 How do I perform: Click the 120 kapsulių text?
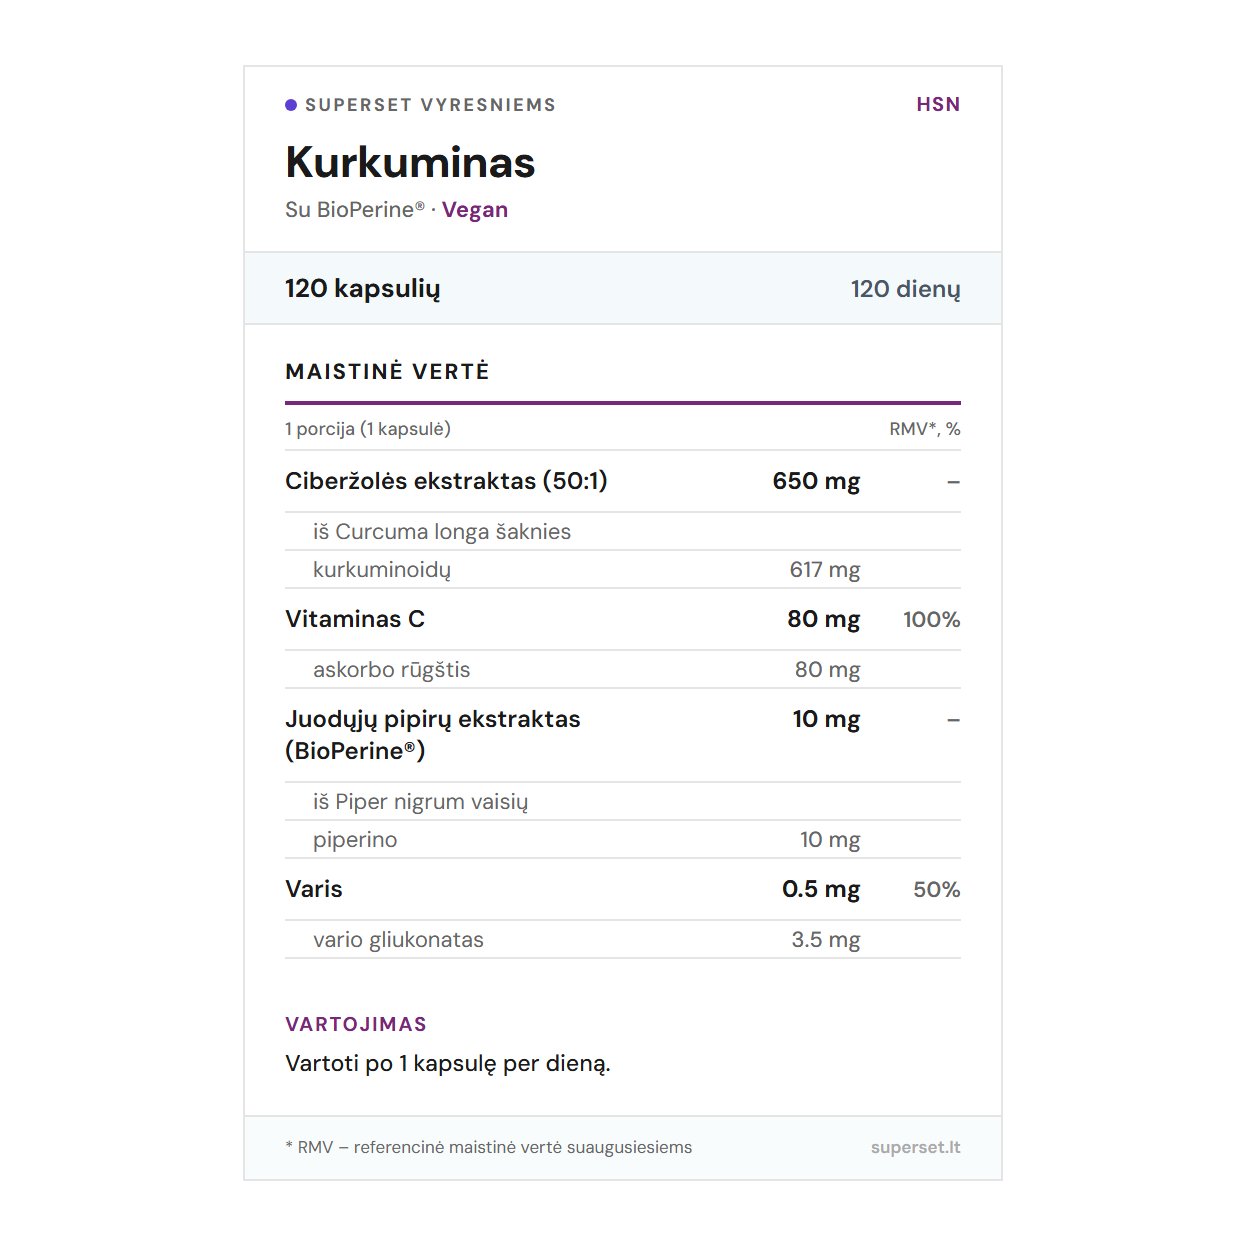362,289
